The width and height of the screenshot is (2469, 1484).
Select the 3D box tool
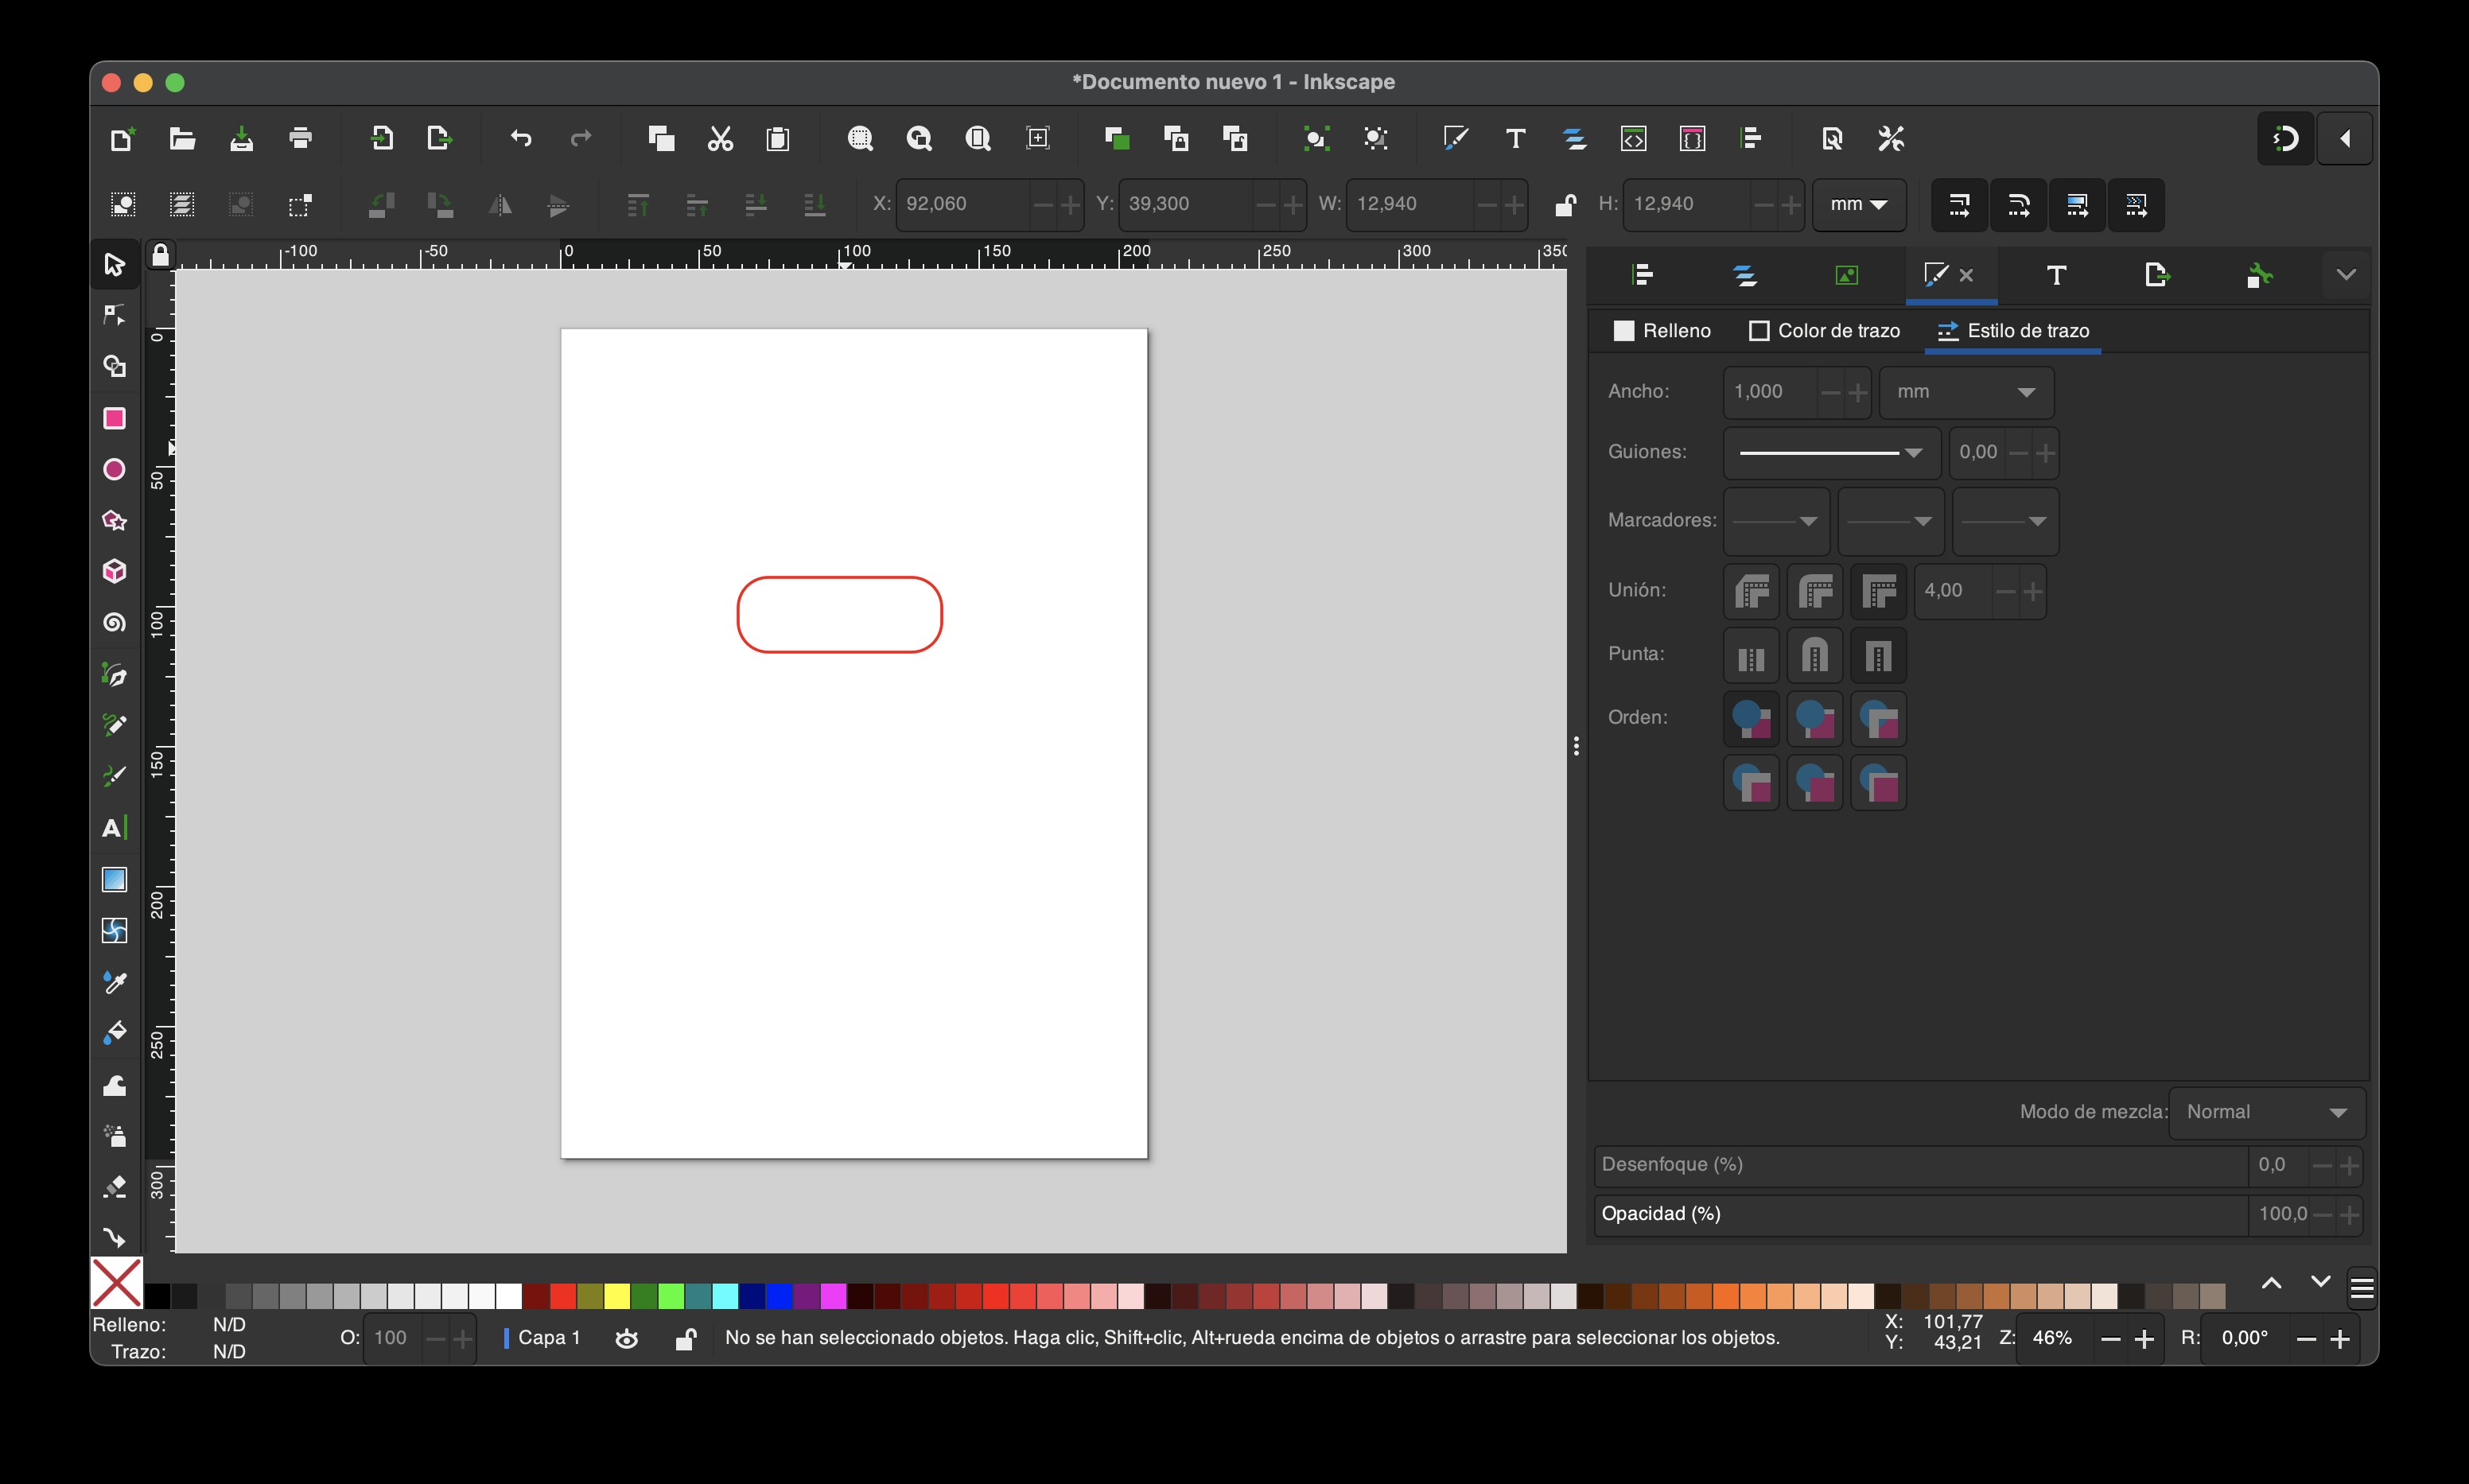point(114,571)
